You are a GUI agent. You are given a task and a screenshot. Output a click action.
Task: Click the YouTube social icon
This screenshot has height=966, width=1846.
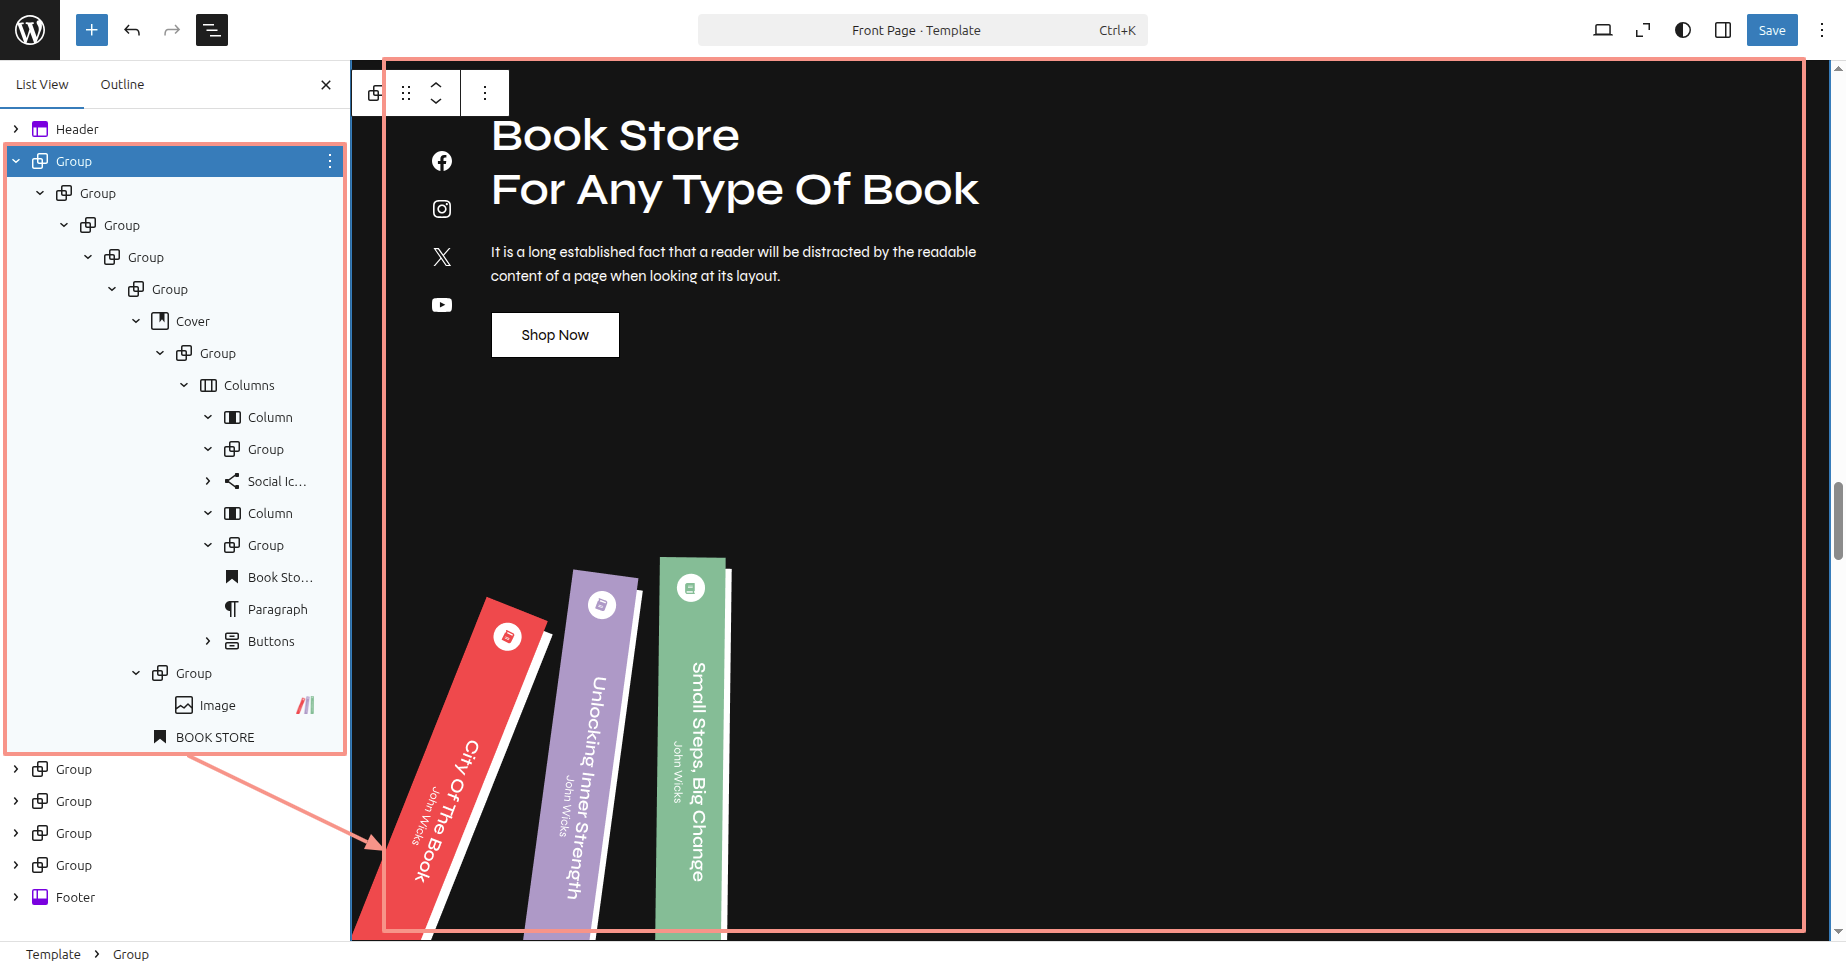tap(442, 305)
